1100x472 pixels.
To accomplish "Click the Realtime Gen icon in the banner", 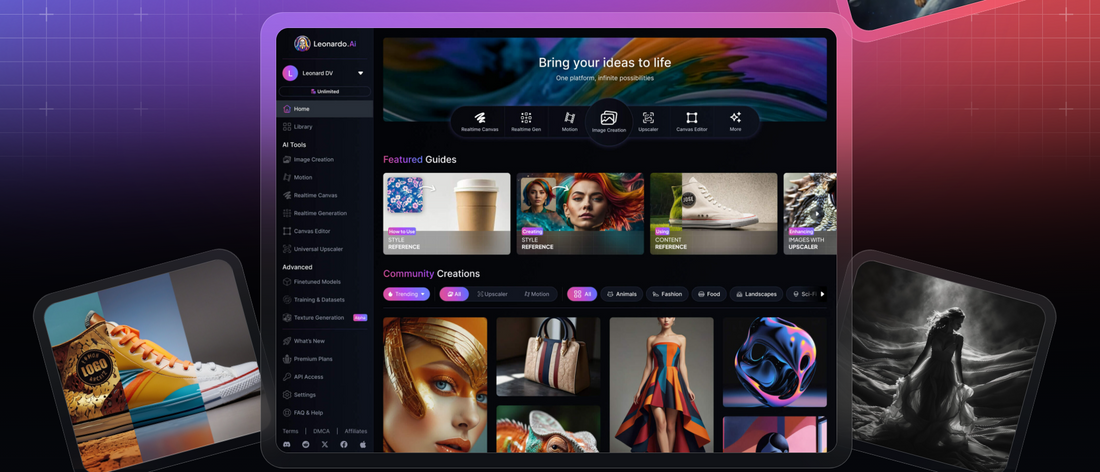I will (526, 121).
